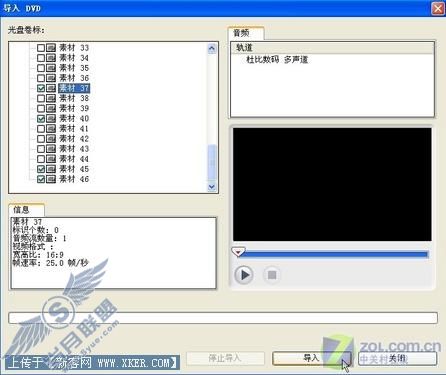Check the 素材 41 checkbox
This screenshot has width=446, height=375.
pos(41,129)
